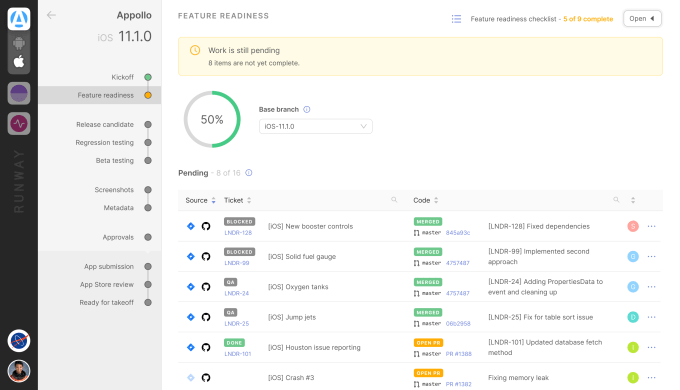Expand the checklist with the Open button
This screenshot has width=680, height=390.
[642, 19]
